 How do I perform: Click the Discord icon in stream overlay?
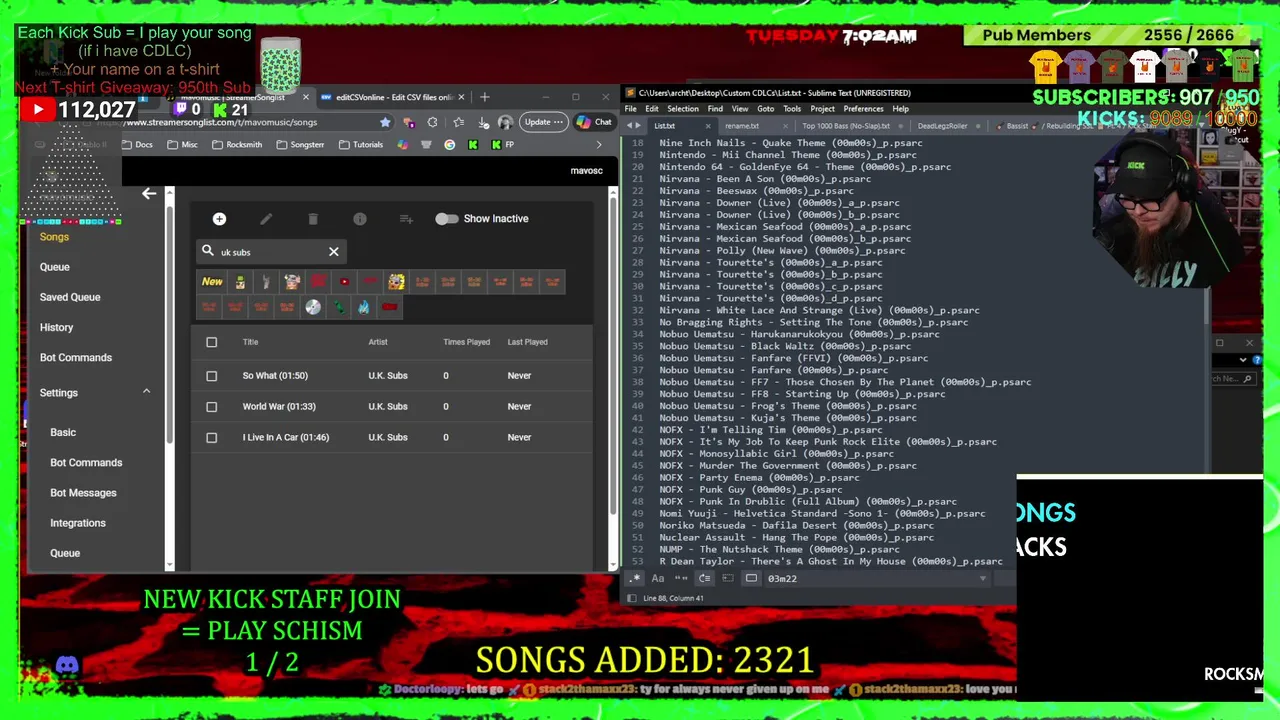pyautogui.click(x=67, y=665)
